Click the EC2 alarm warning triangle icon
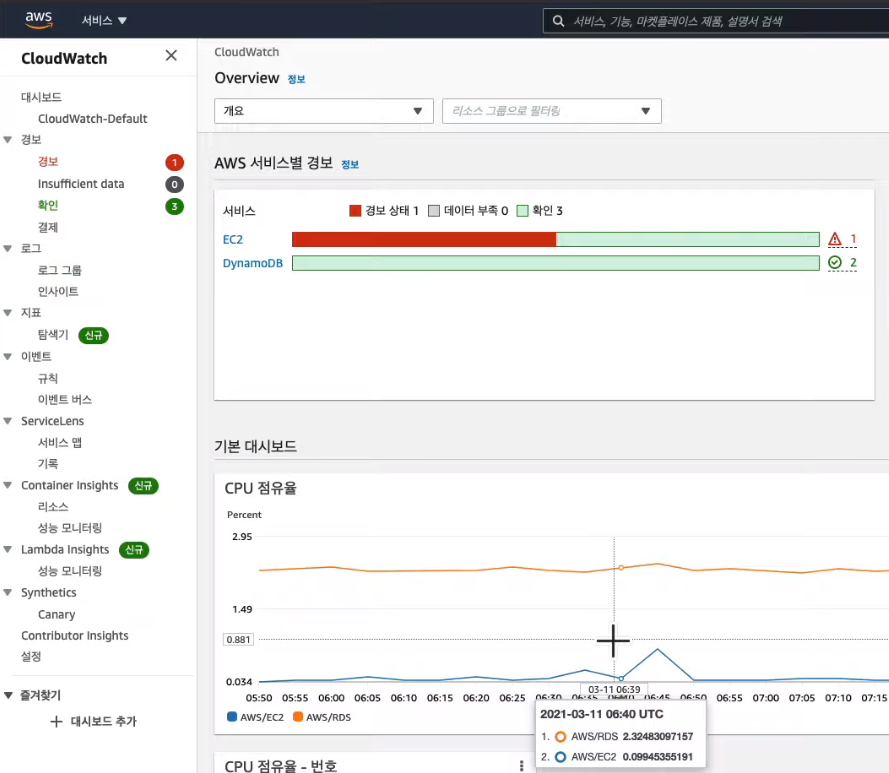This screenshot has width=889, height=773. point(835,239)
